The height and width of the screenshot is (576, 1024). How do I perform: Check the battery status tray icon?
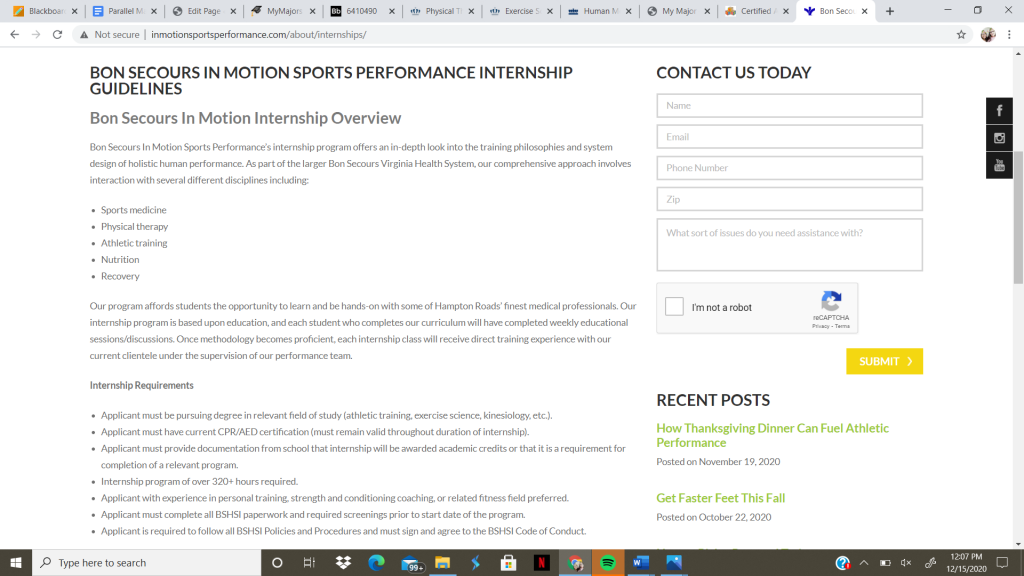[x=886, y=562]
